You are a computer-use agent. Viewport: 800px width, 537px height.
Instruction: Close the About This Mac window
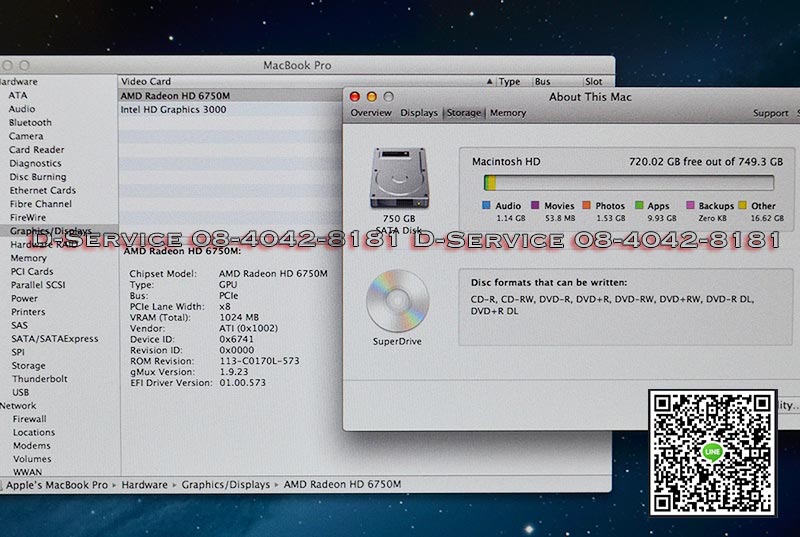tap(355, 96)
